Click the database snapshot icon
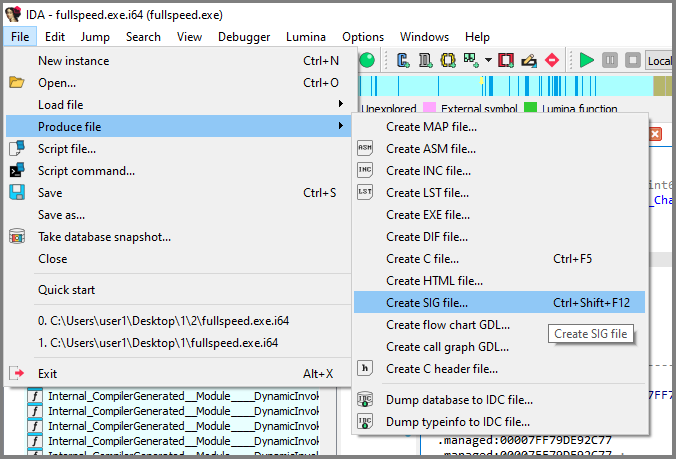Image resolution: width=676 pixels, height=459 pixels. coord(17,237)
